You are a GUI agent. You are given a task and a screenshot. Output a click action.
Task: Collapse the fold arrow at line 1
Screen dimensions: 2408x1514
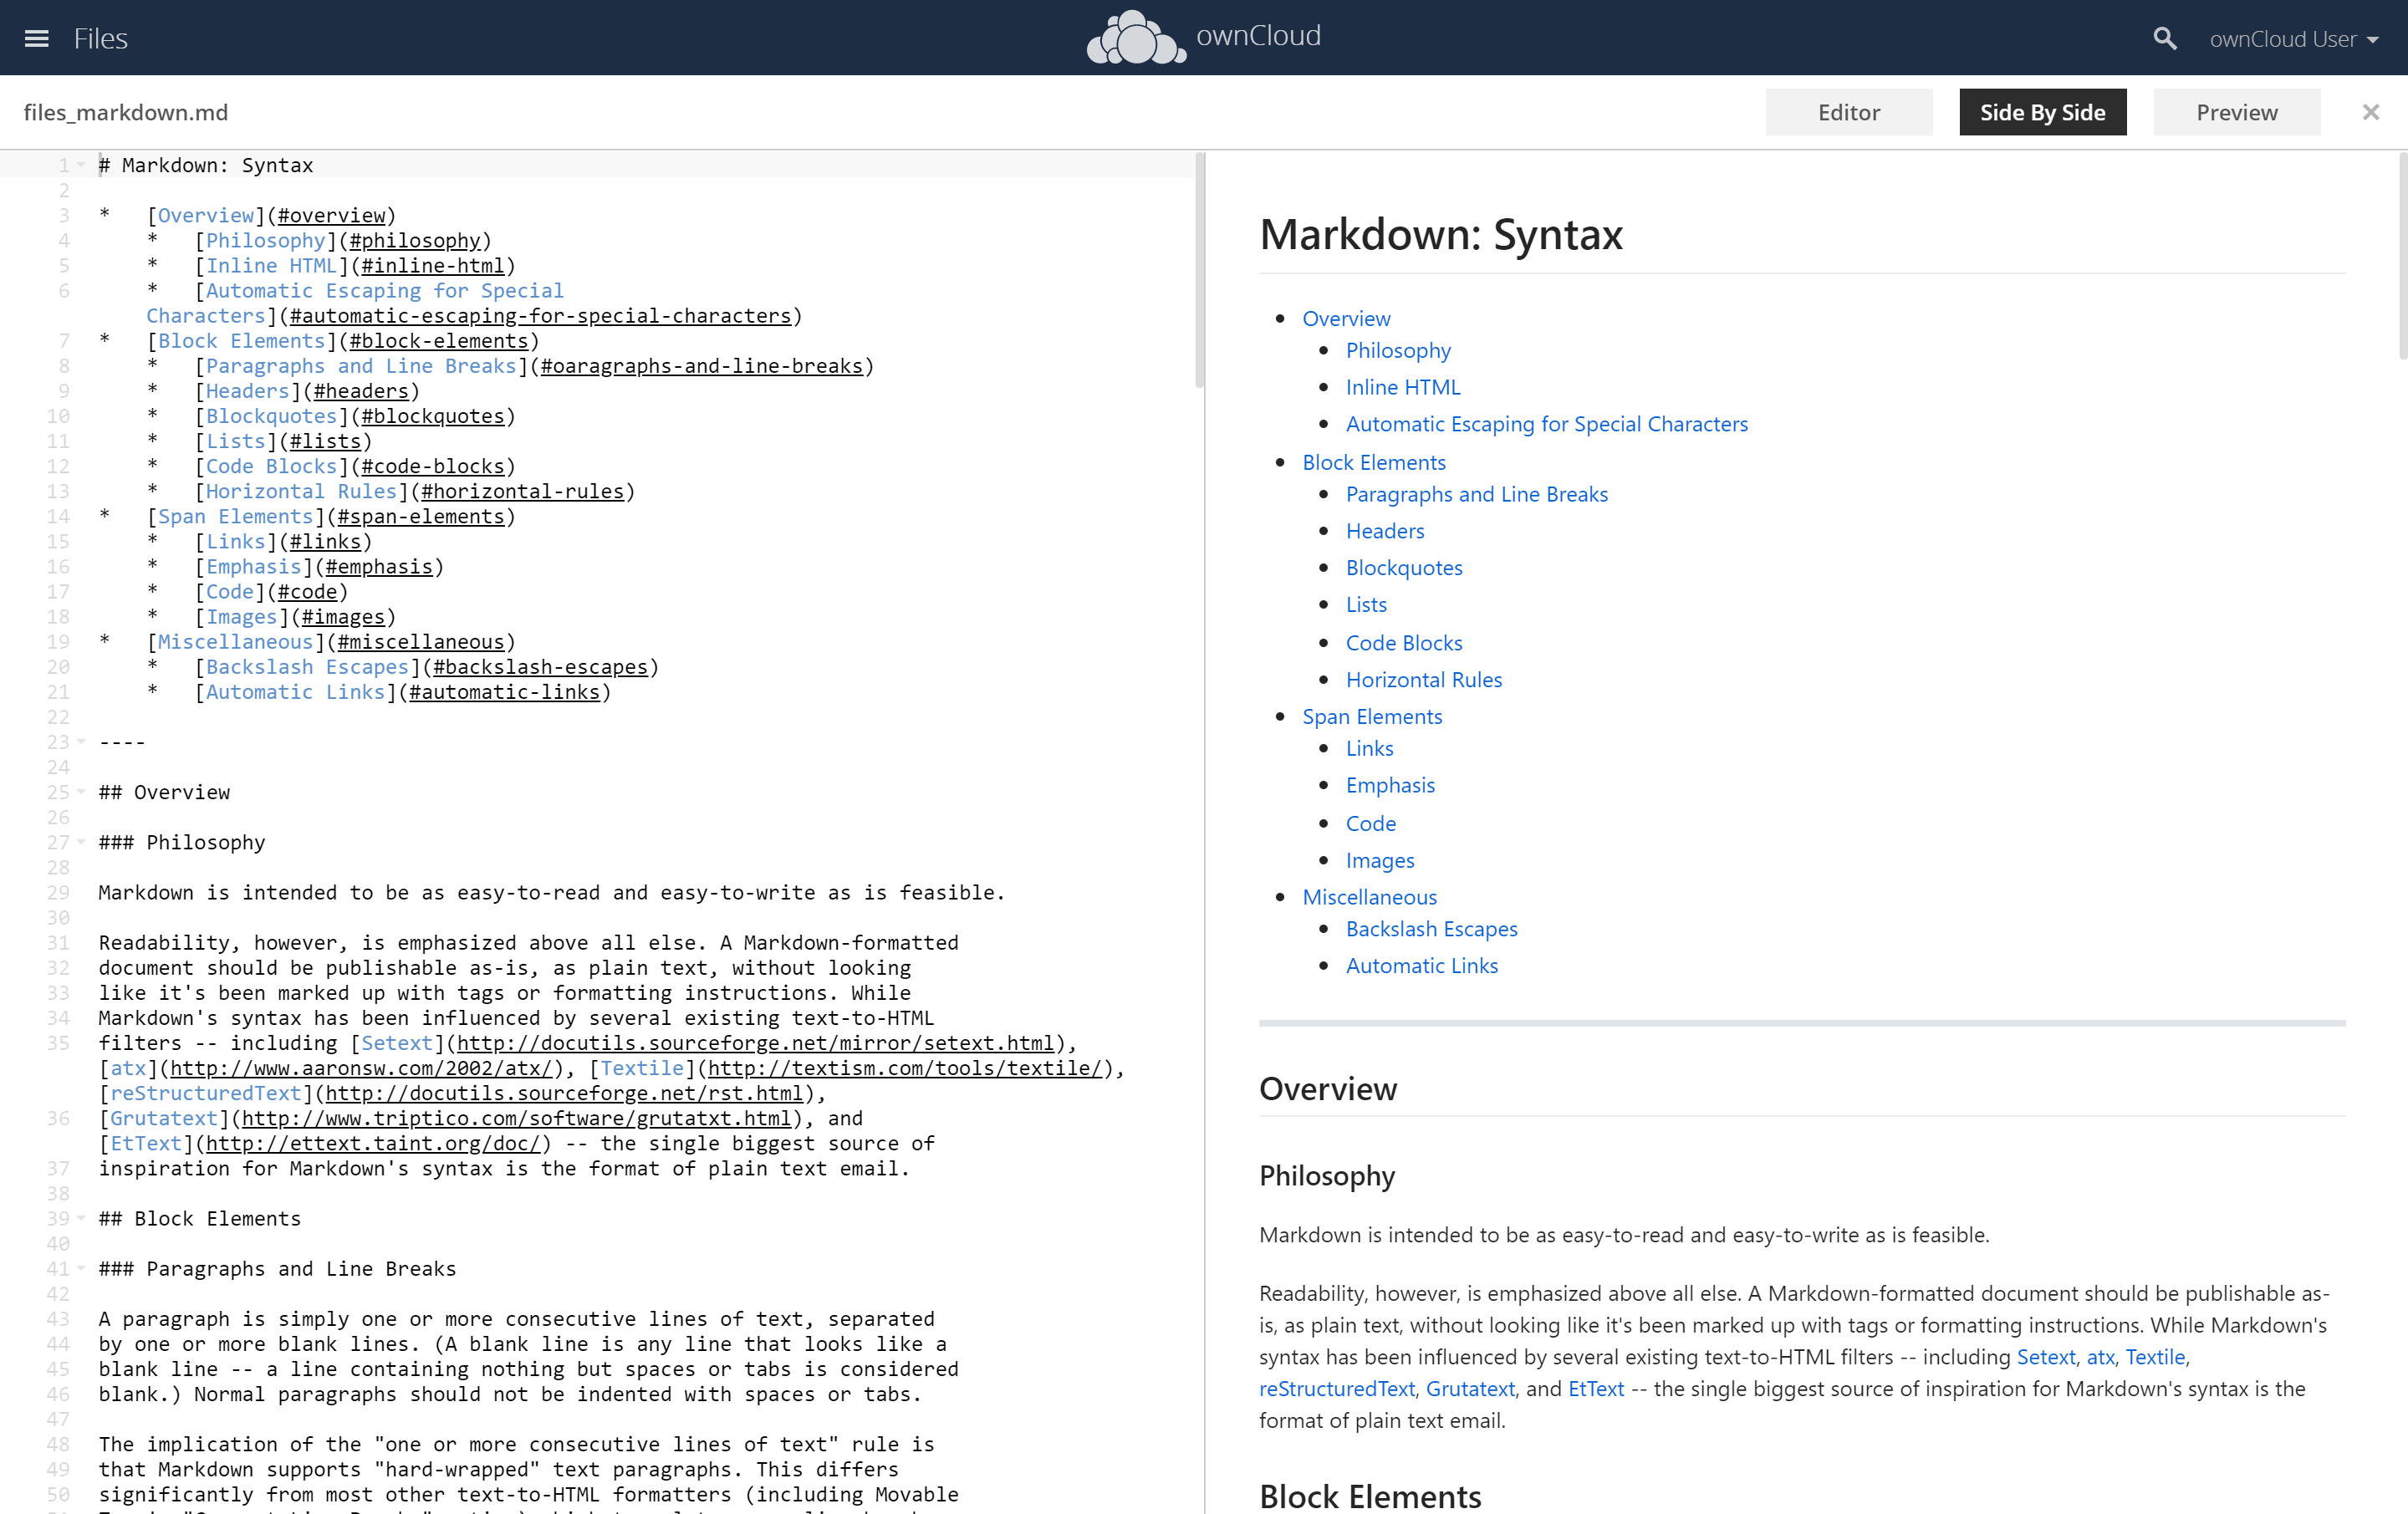coord(81,165)
